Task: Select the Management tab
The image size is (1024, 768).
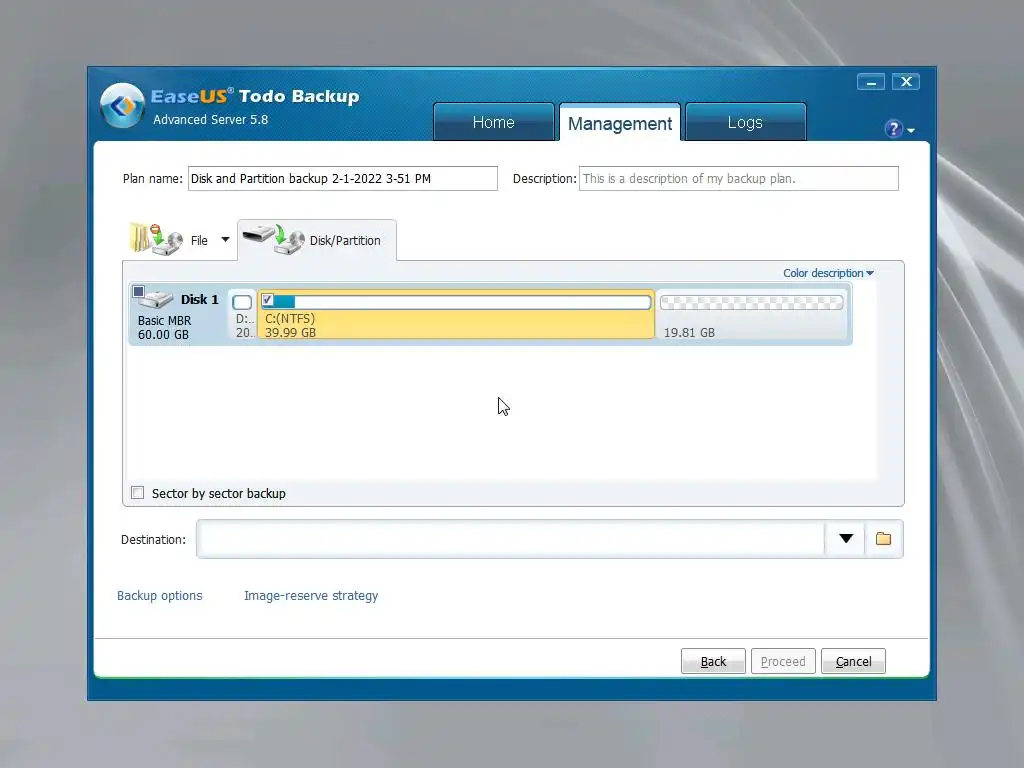Action: tap(620, 123)
